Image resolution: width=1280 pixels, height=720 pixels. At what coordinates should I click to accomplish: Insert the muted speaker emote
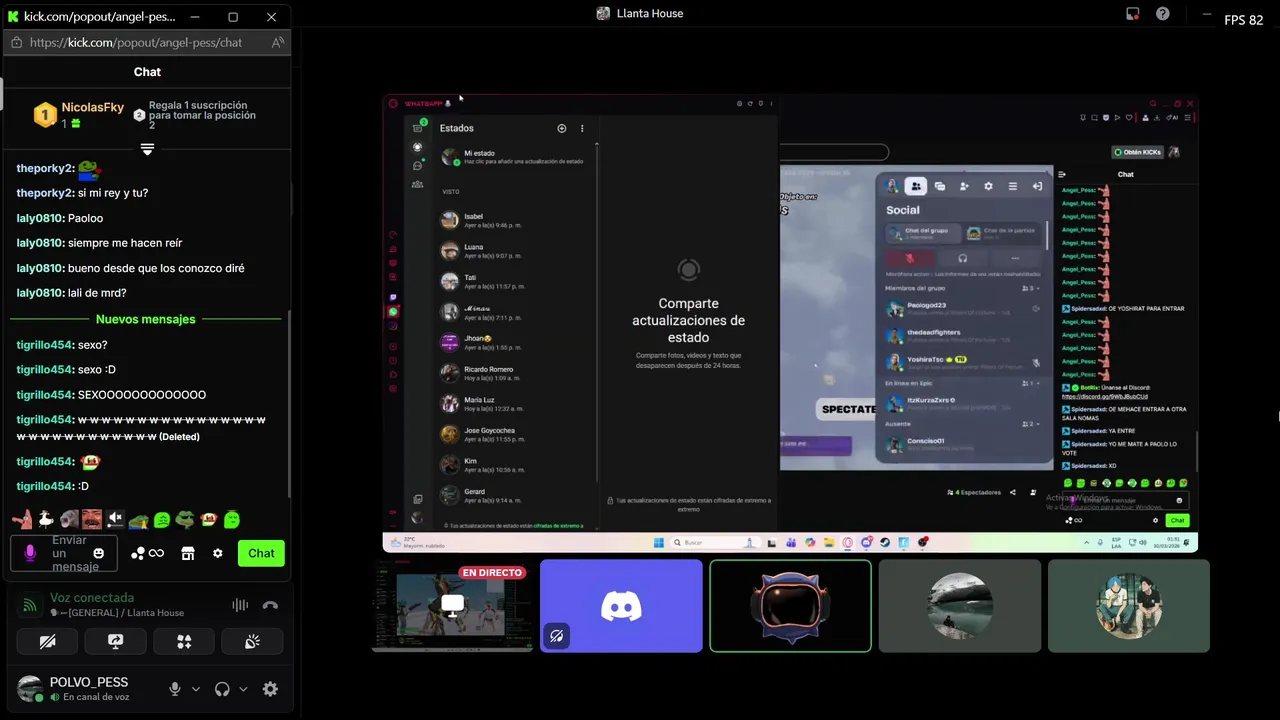point(115,519)
